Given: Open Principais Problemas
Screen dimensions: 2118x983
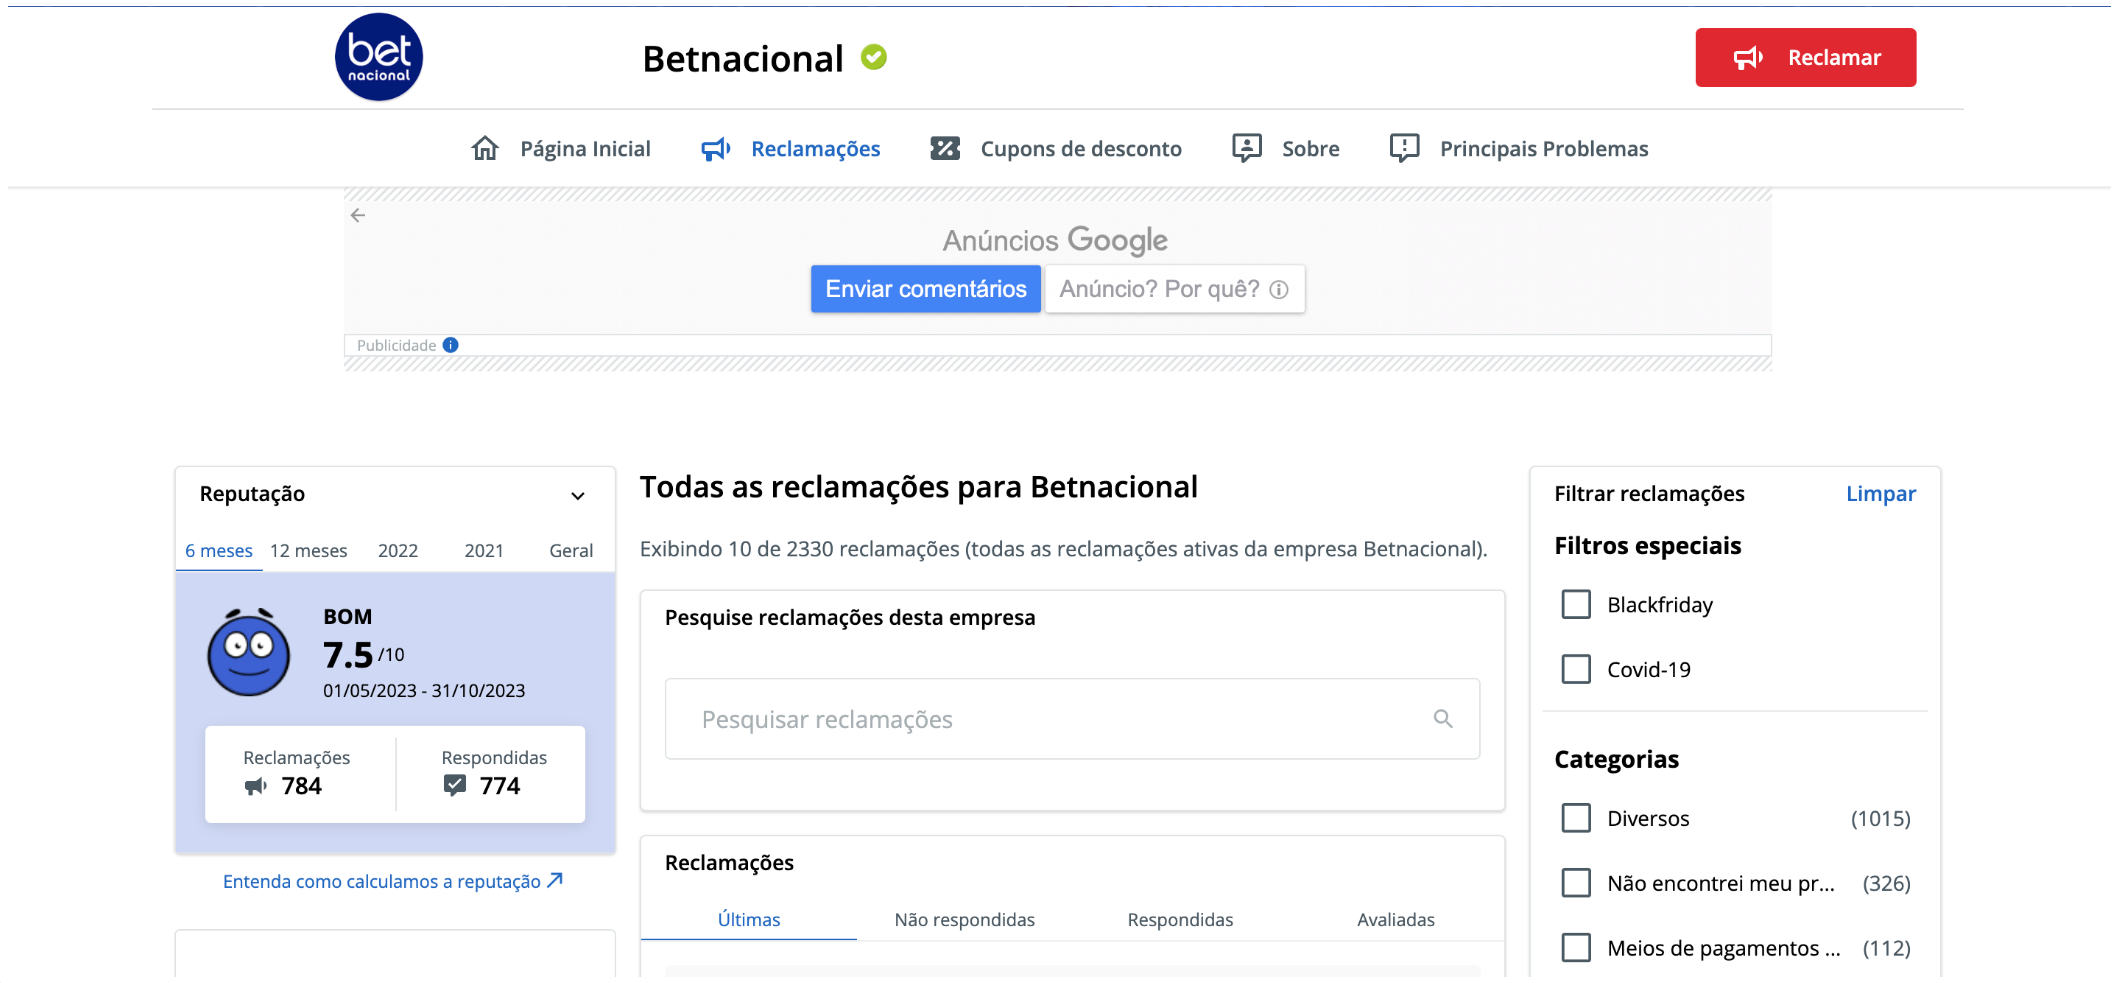Looking at the screenshot, I should coord(1519,149).
